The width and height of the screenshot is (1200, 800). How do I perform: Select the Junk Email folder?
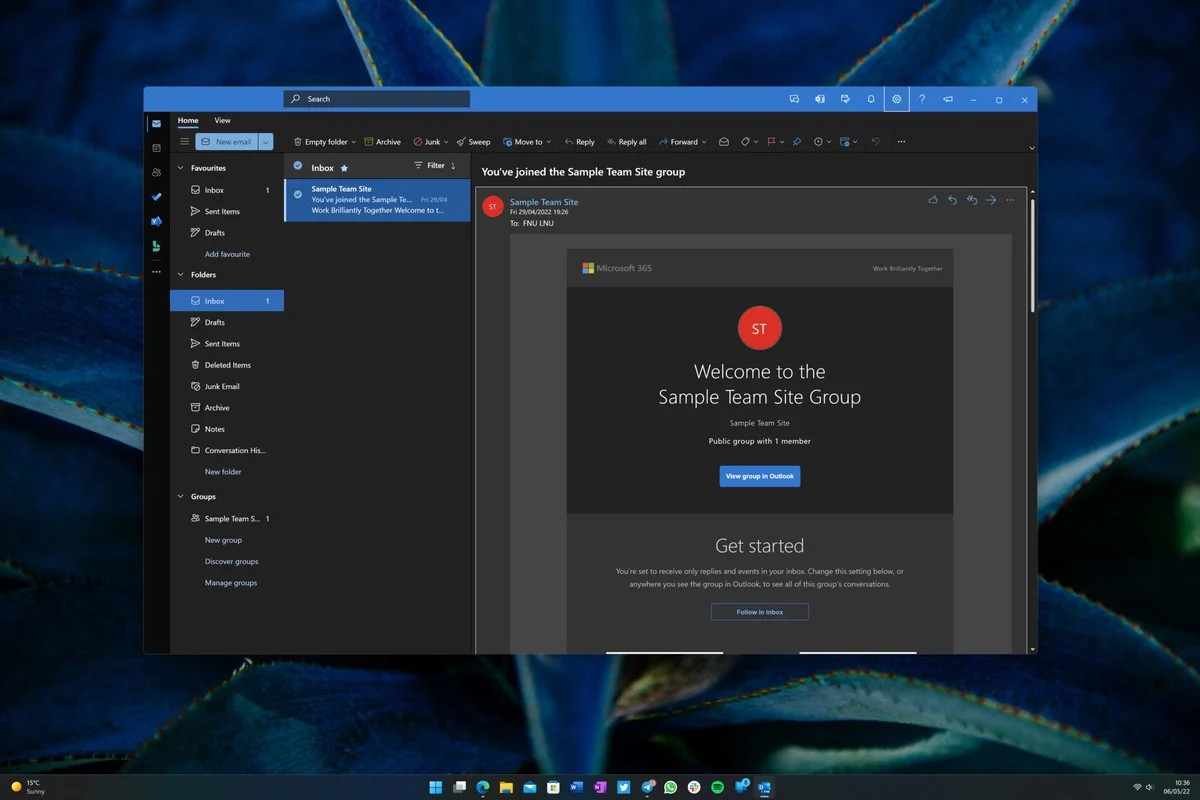(221, 386)
